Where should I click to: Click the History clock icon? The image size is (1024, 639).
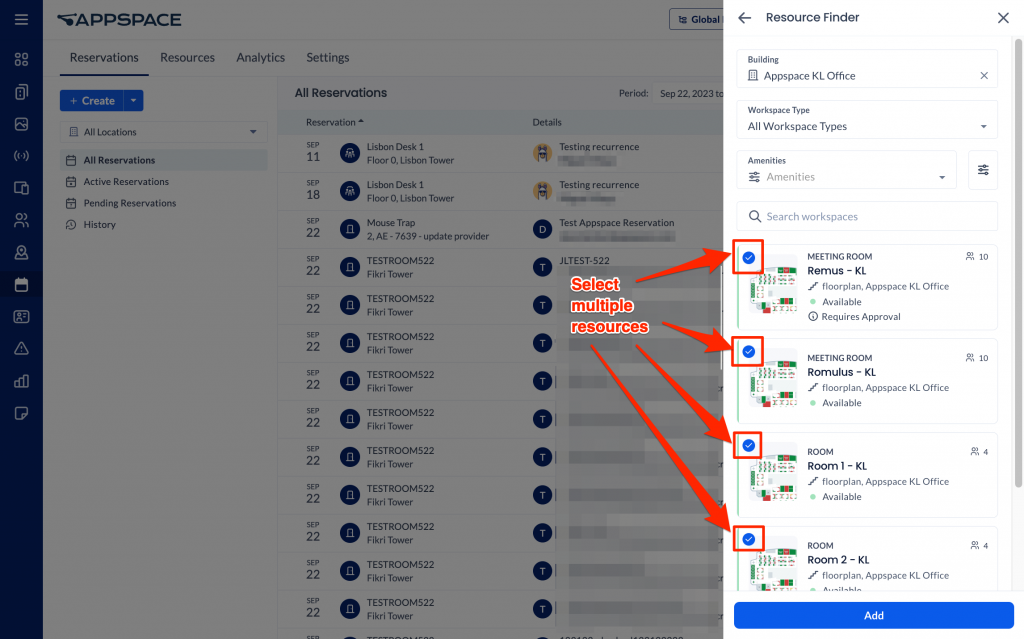pyautogui.click(x=71, y=225)
